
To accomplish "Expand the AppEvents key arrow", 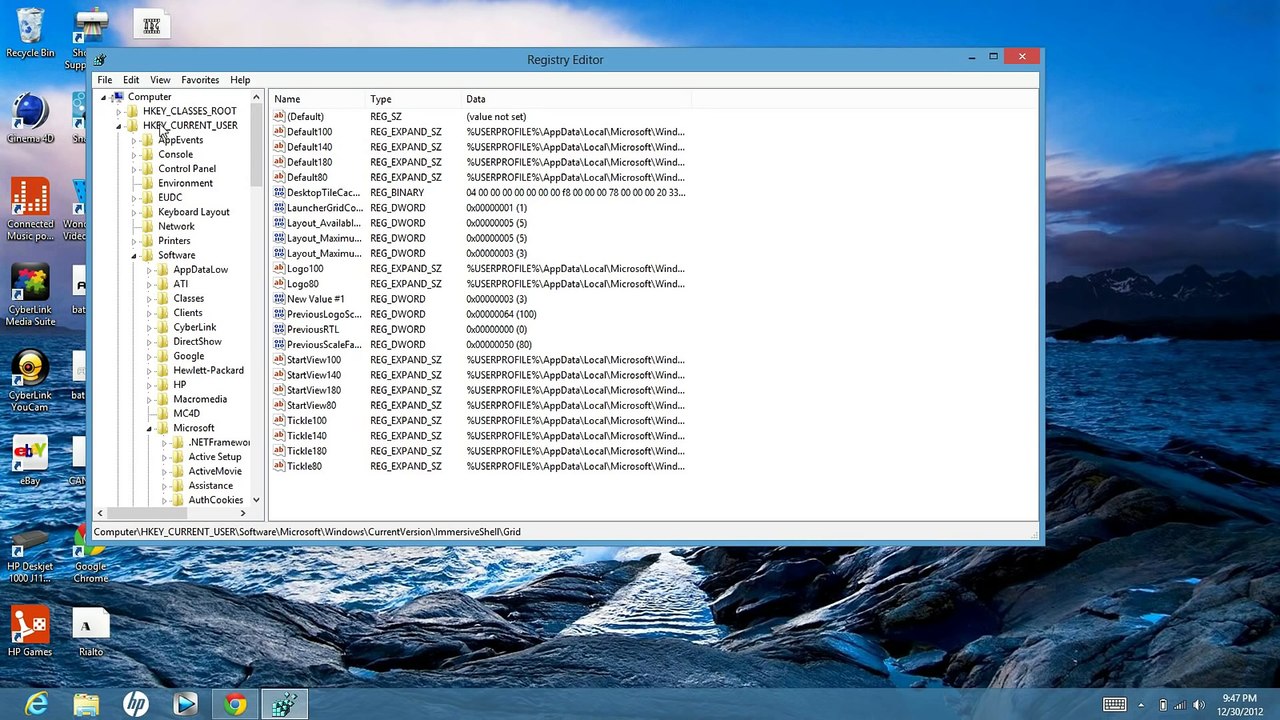I will (x=134, y=141).
